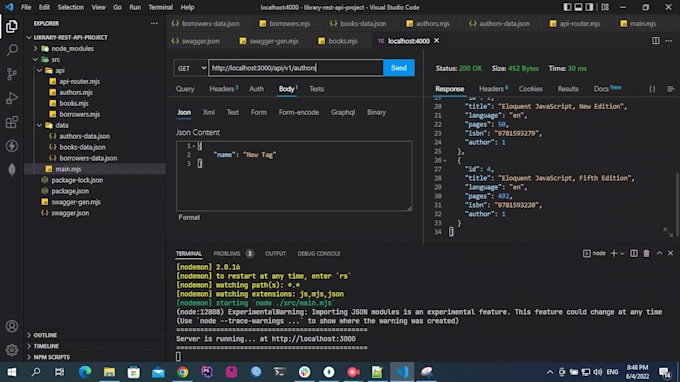680x382 pixels.
Task: Select the Xml body type
Action: click(x=209, y=112)
